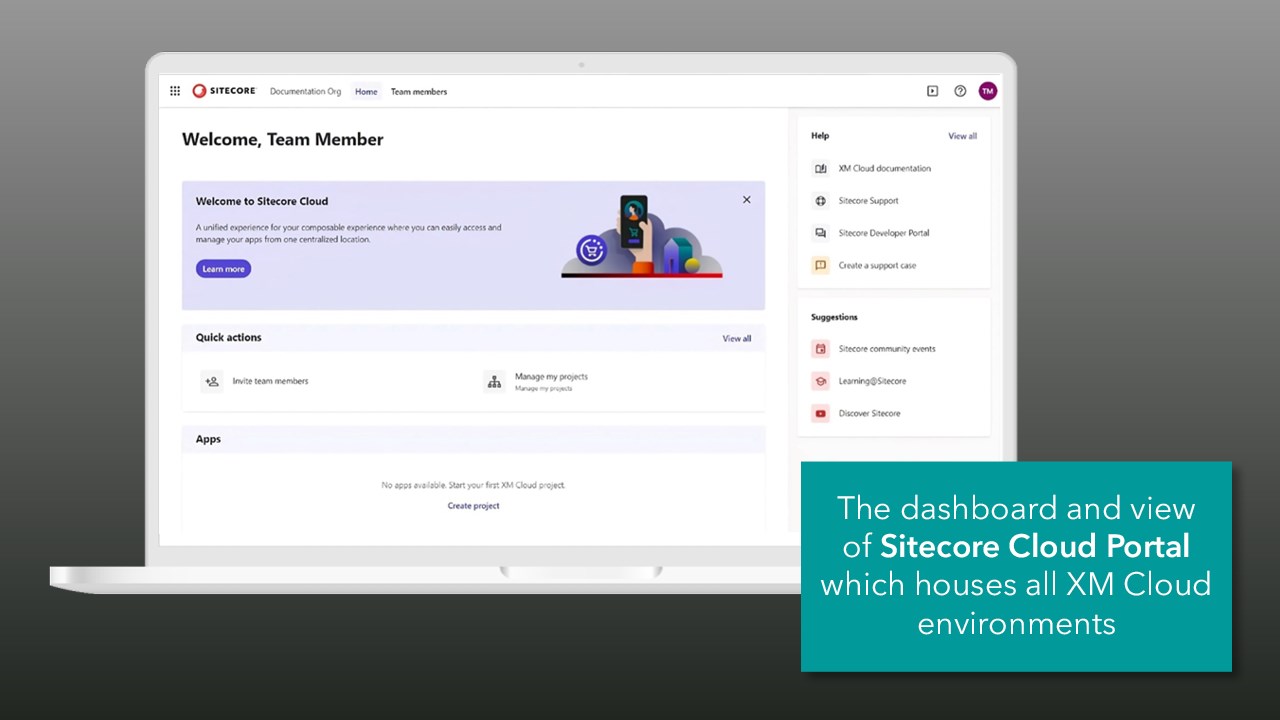This screenshot has height=720, width=1280.
Task: Click the Suggestions panel heading
Action: coord(834,317)
